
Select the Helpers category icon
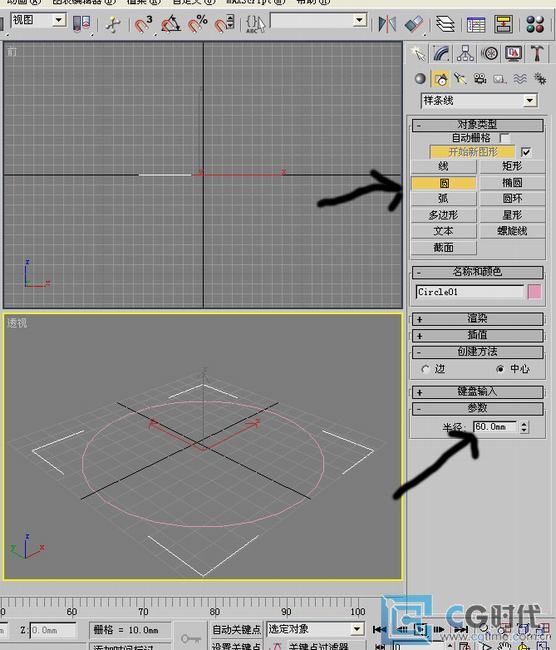(500, 79)
